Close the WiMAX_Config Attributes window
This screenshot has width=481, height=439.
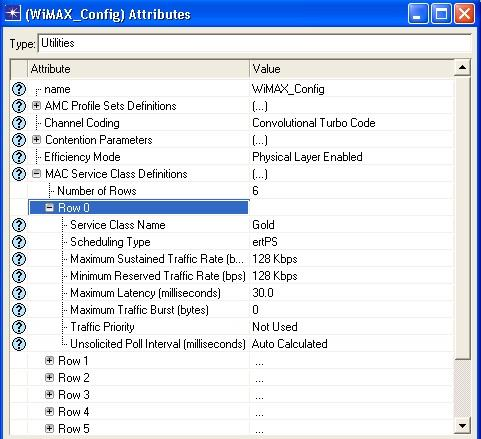click(464, 14)
